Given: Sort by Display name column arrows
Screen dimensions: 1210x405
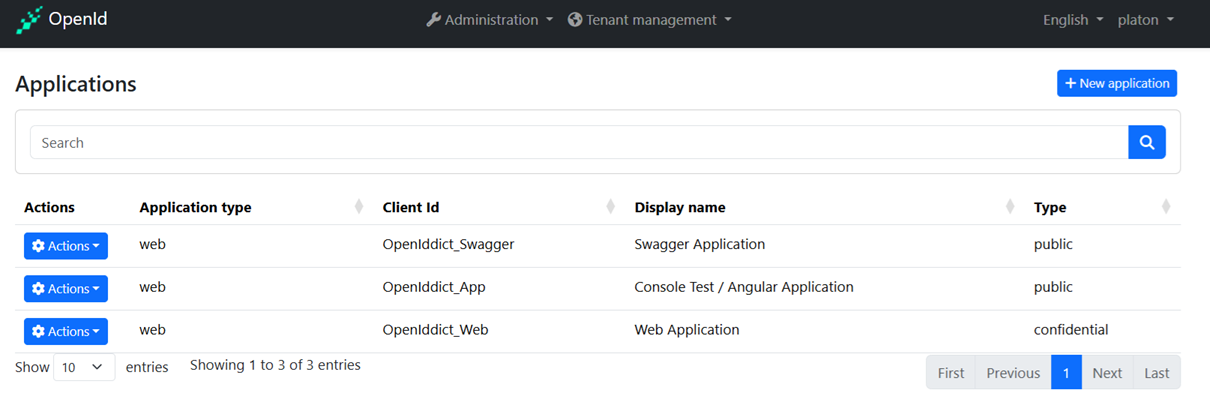Looking at the screenshot, I should (1009, 207).
